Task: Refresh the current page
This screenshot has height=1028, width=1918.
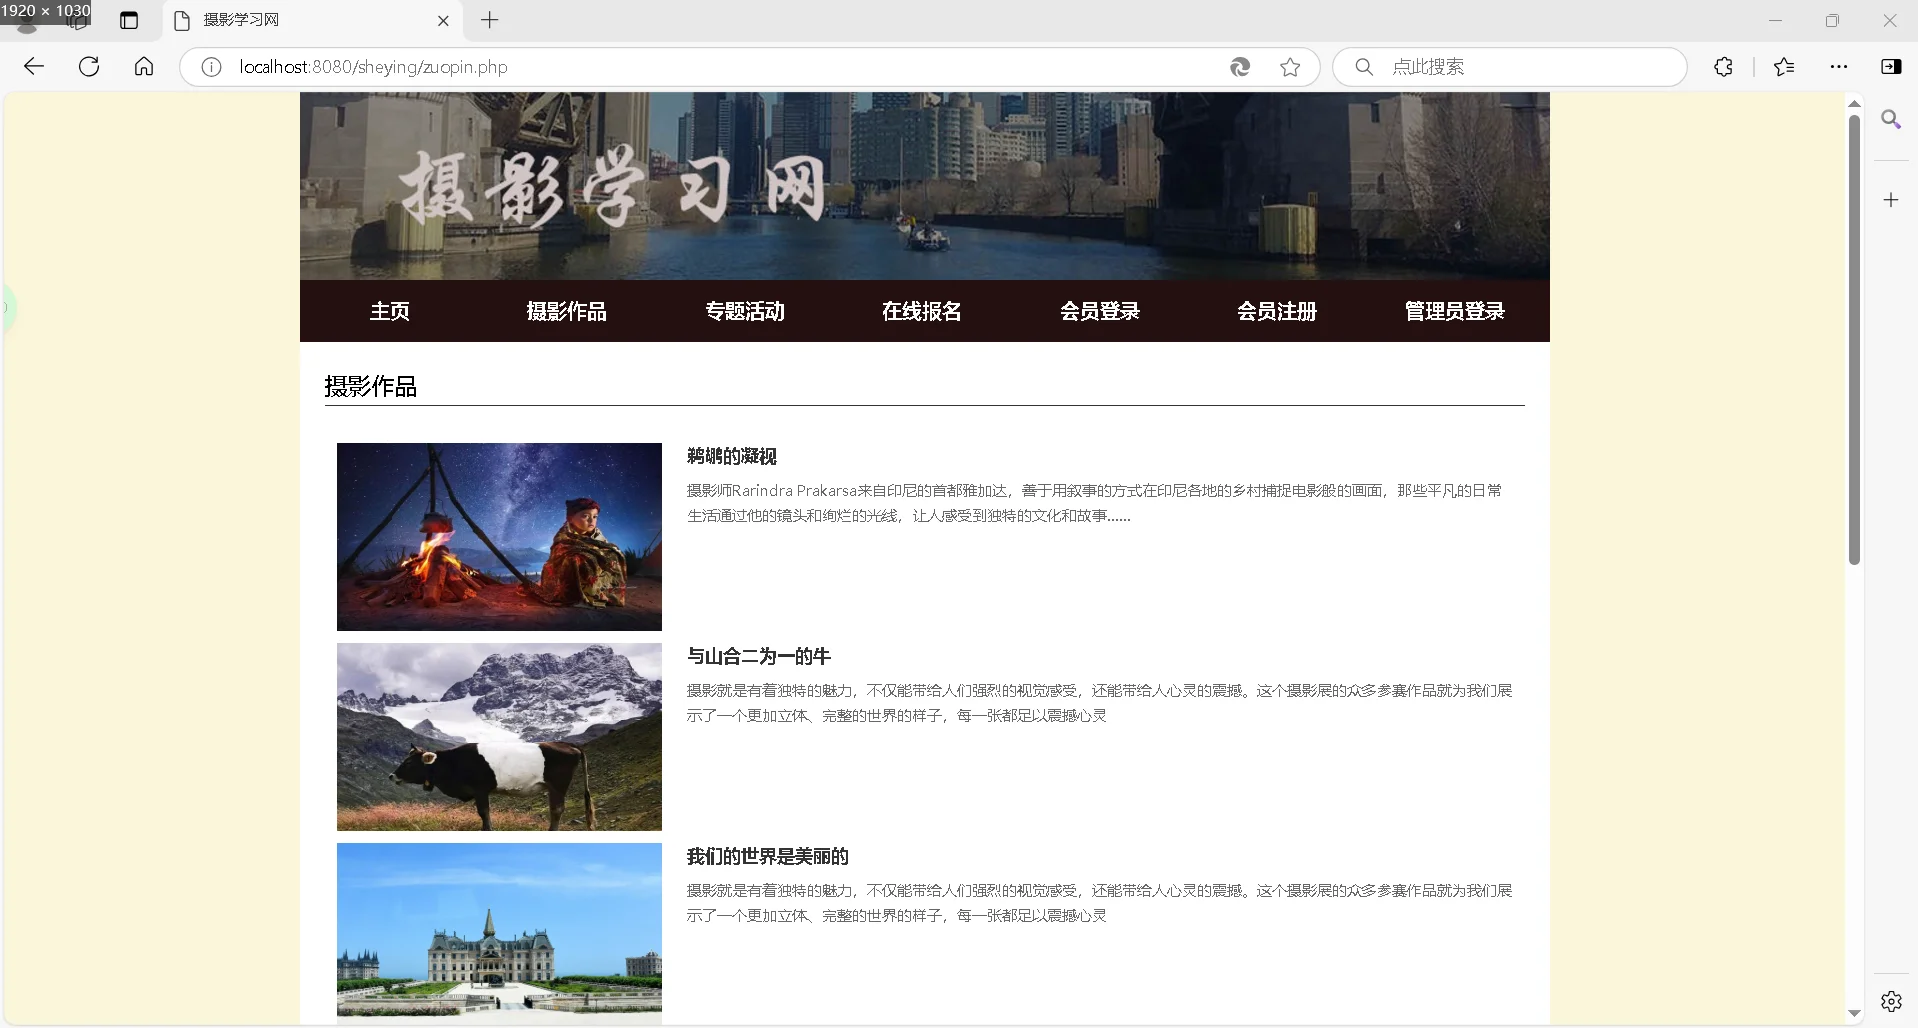Action: (x=89, y=66)
